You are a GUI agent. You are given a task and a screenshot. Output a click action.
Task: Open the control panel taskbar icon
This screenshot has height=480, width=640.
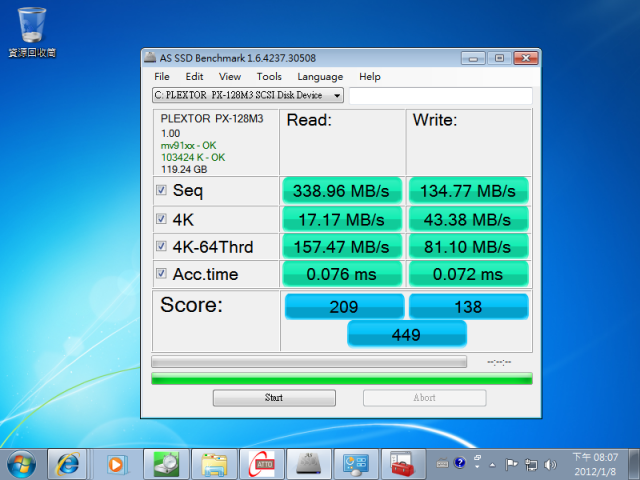356,464
